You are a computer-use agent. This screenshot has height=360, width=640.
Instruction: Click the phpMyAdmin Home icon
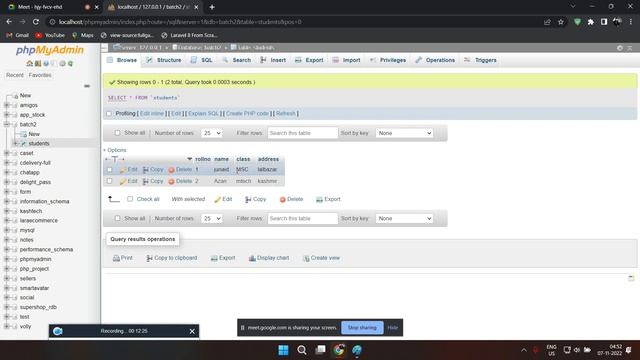click(29, 63)
